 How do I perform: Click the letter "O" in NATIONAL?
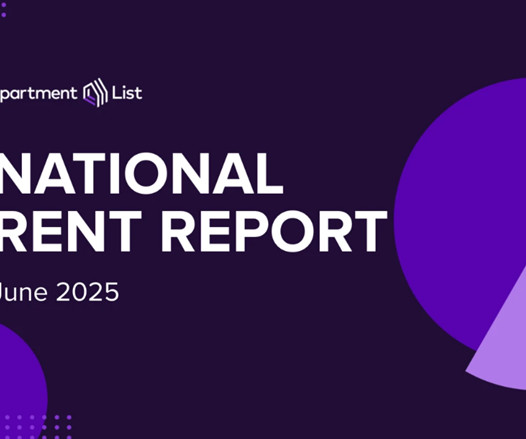tap(145, 174)
